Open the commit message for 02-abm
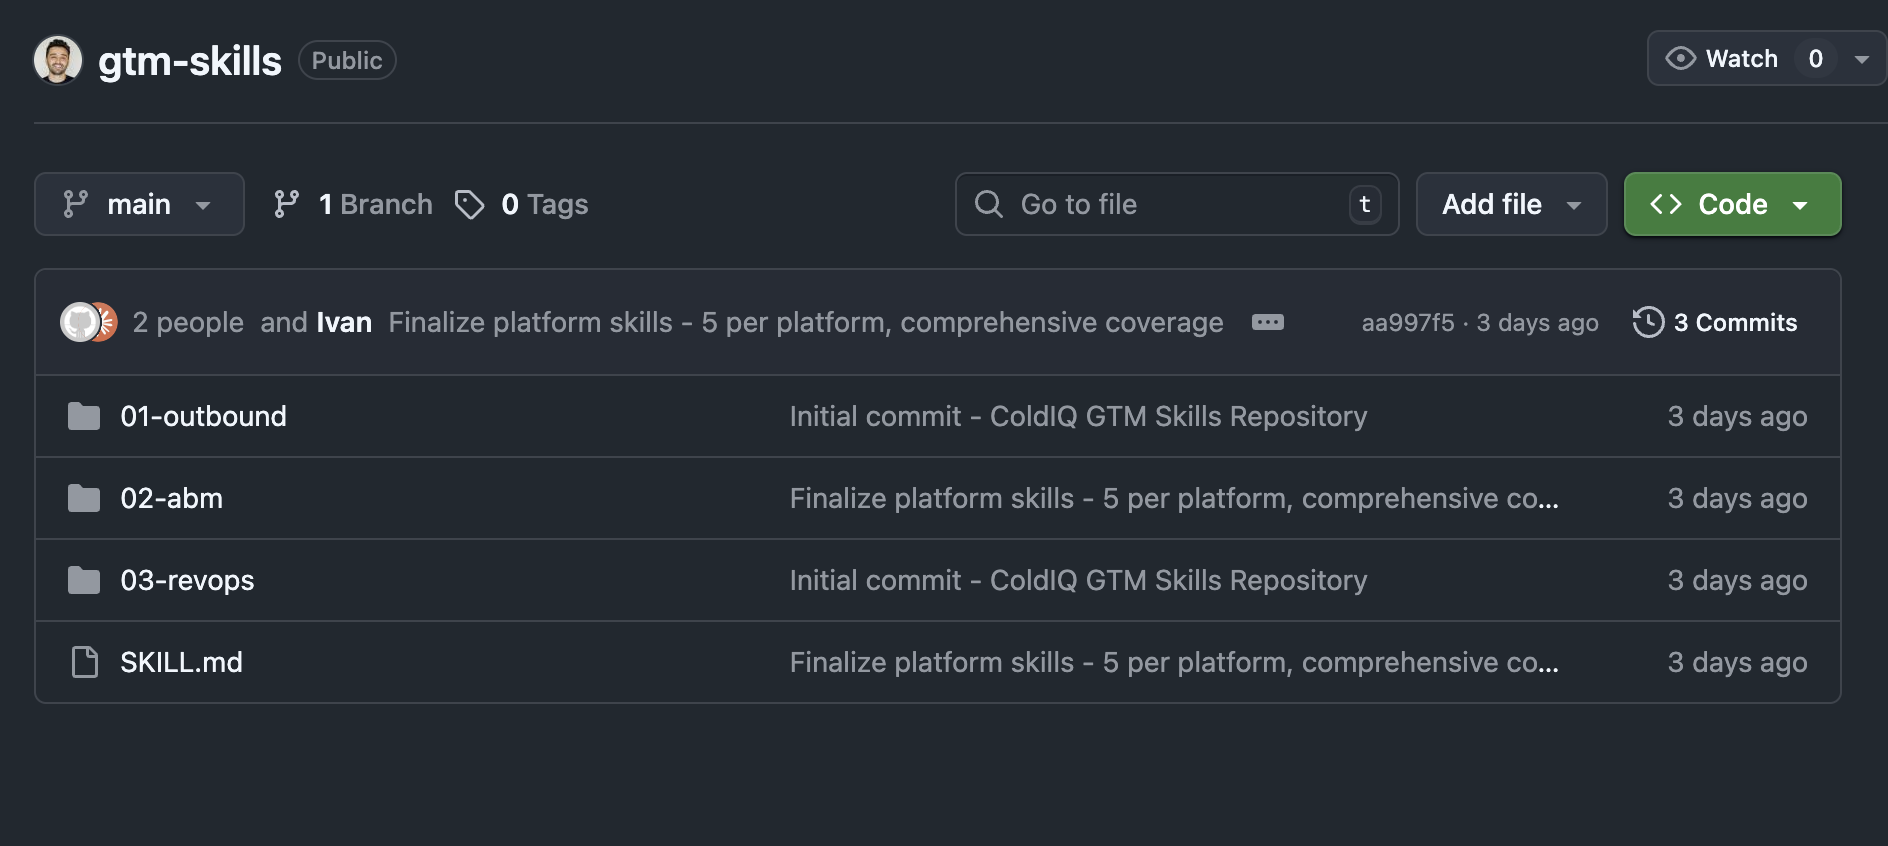This screenshot has width=1888, height=846. tap(1174, 498)
